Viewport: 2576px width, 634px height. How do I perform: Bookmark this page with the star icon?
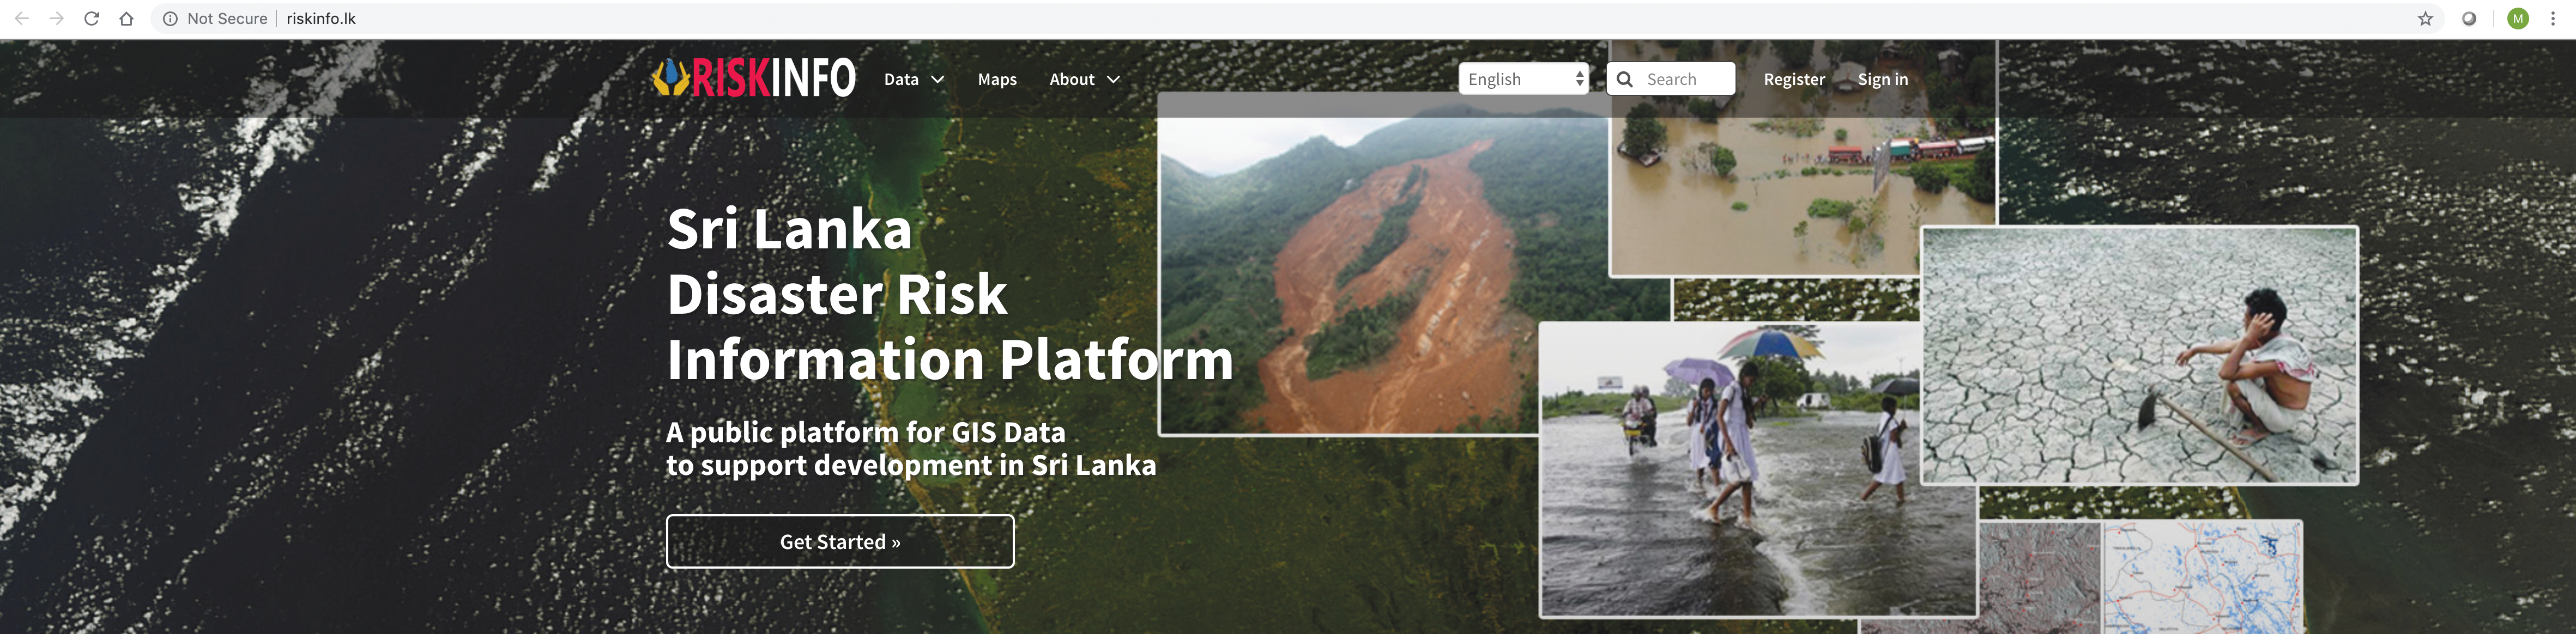2425,19
